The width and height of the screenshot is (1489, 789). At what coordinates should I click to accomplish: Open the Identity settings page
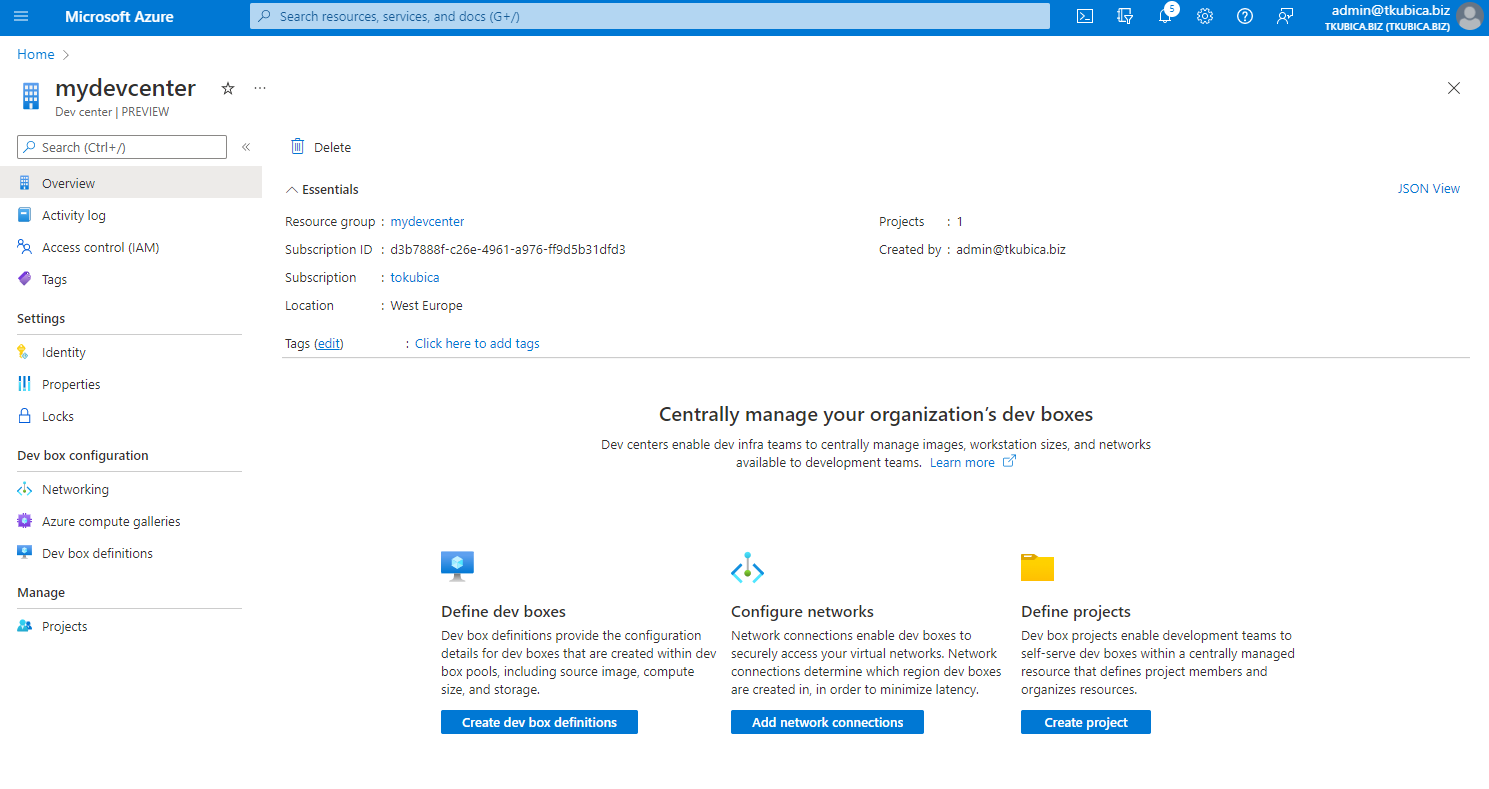(x=131, y=352)
